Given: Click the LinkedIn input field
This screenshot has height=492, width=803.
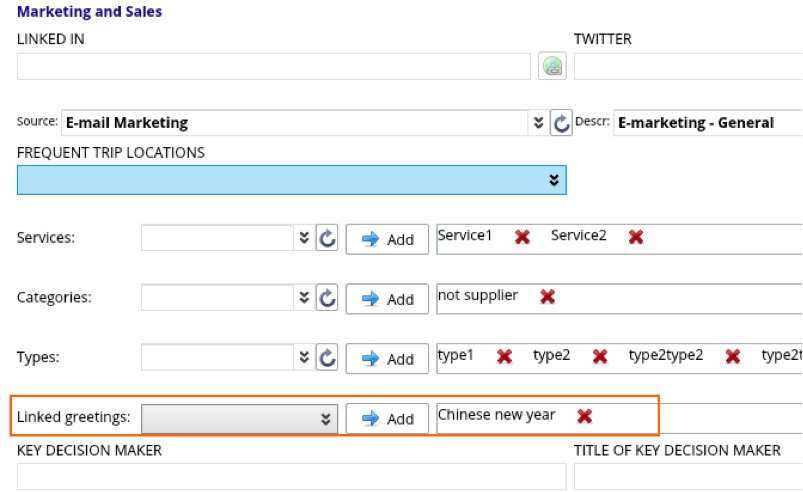Looking at the screenshot, I should coord(273,67).
